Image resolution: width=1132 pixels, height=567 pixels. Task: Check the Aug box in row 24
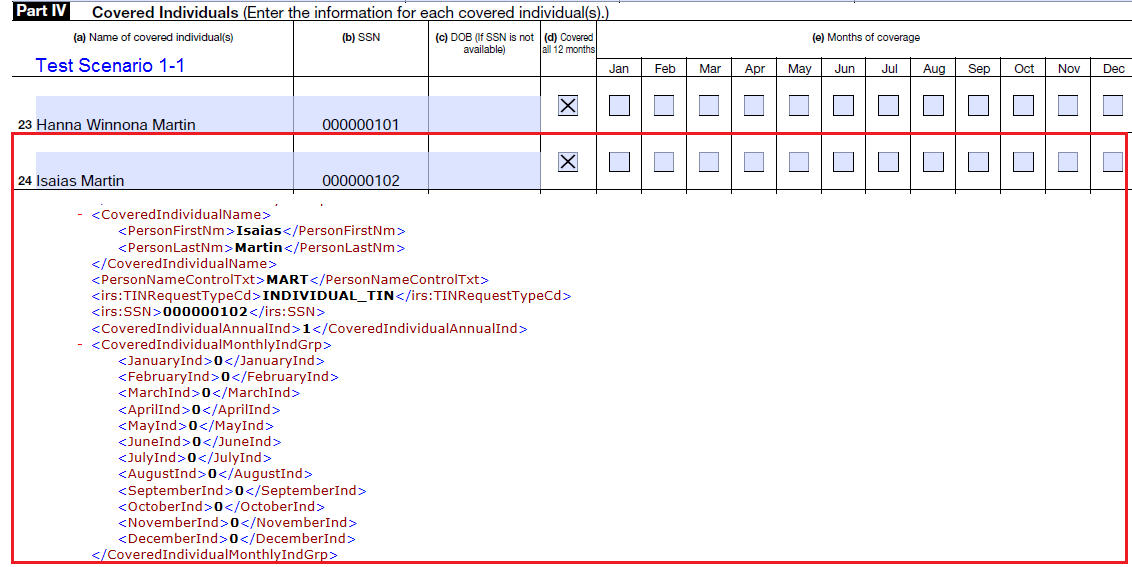[933, 162]
